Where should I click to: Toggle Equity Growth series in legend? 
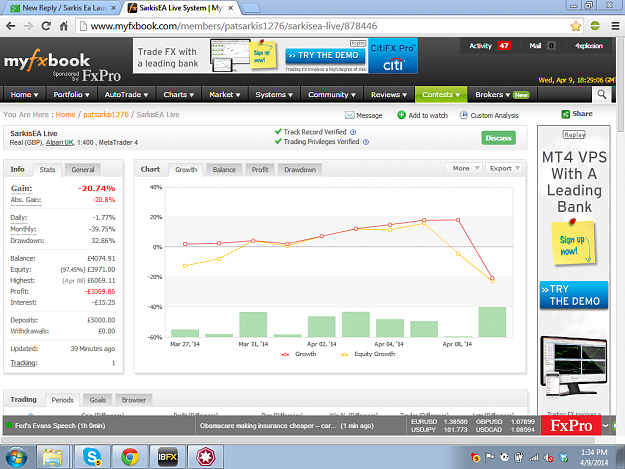tap(368, 354)
